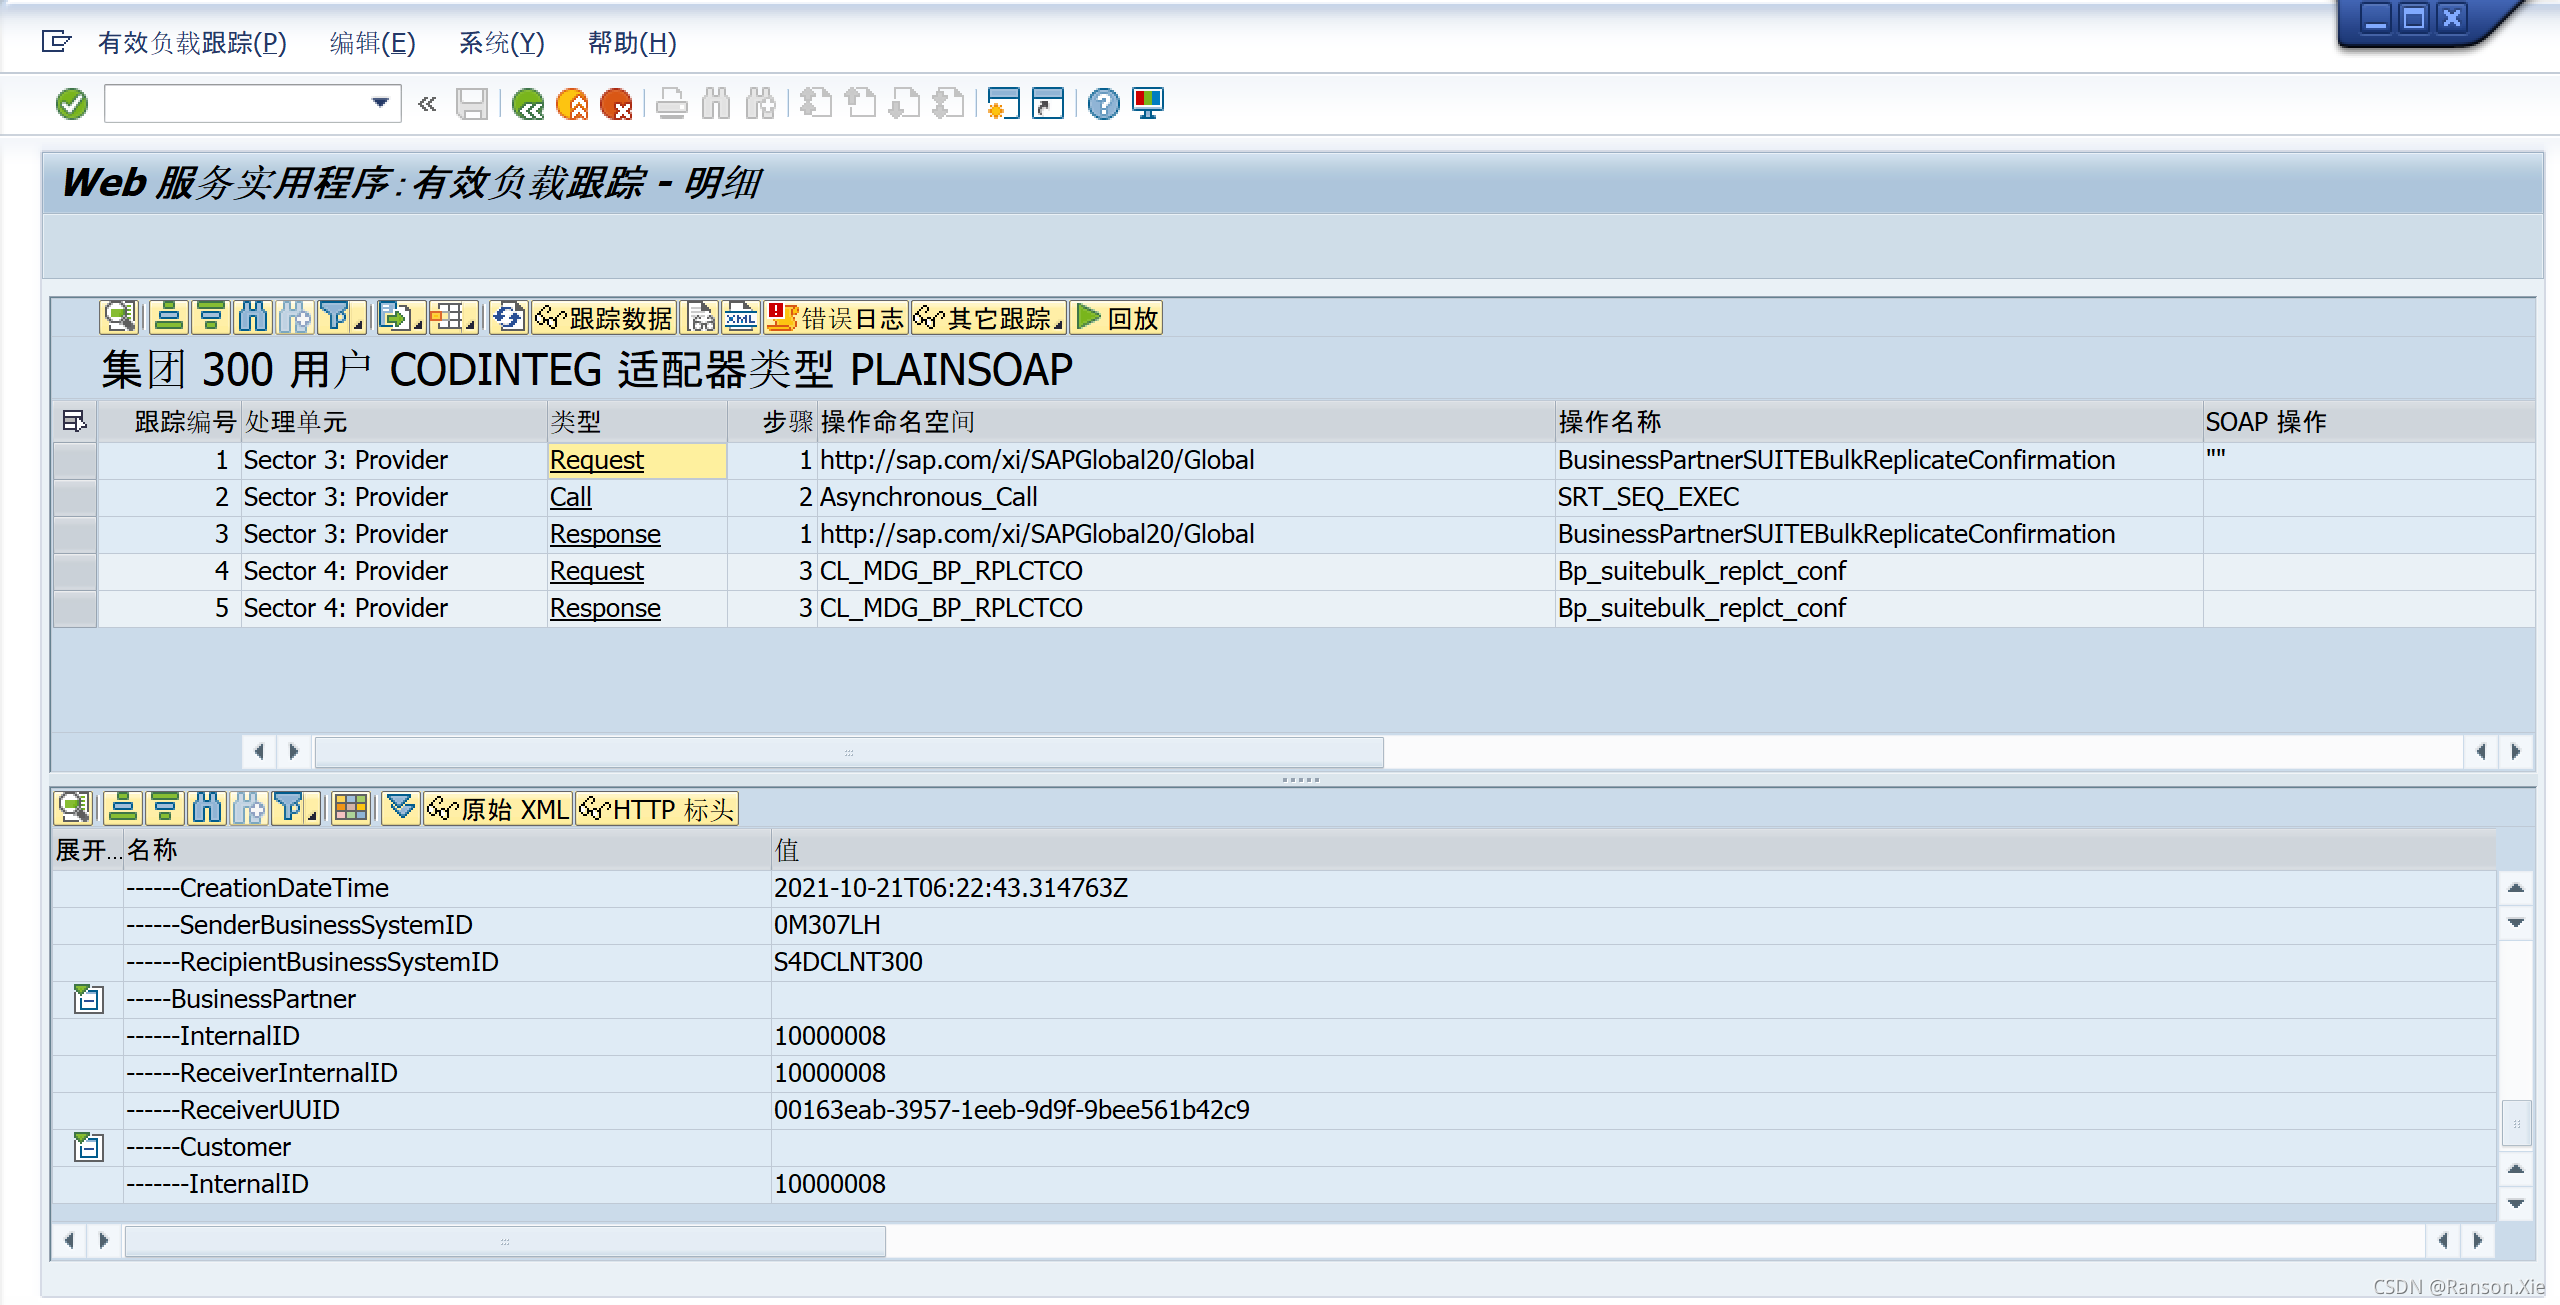
Task: Click the refresh icon on trace toolbar
Action: pyautogui.click(x=507, y=317)
